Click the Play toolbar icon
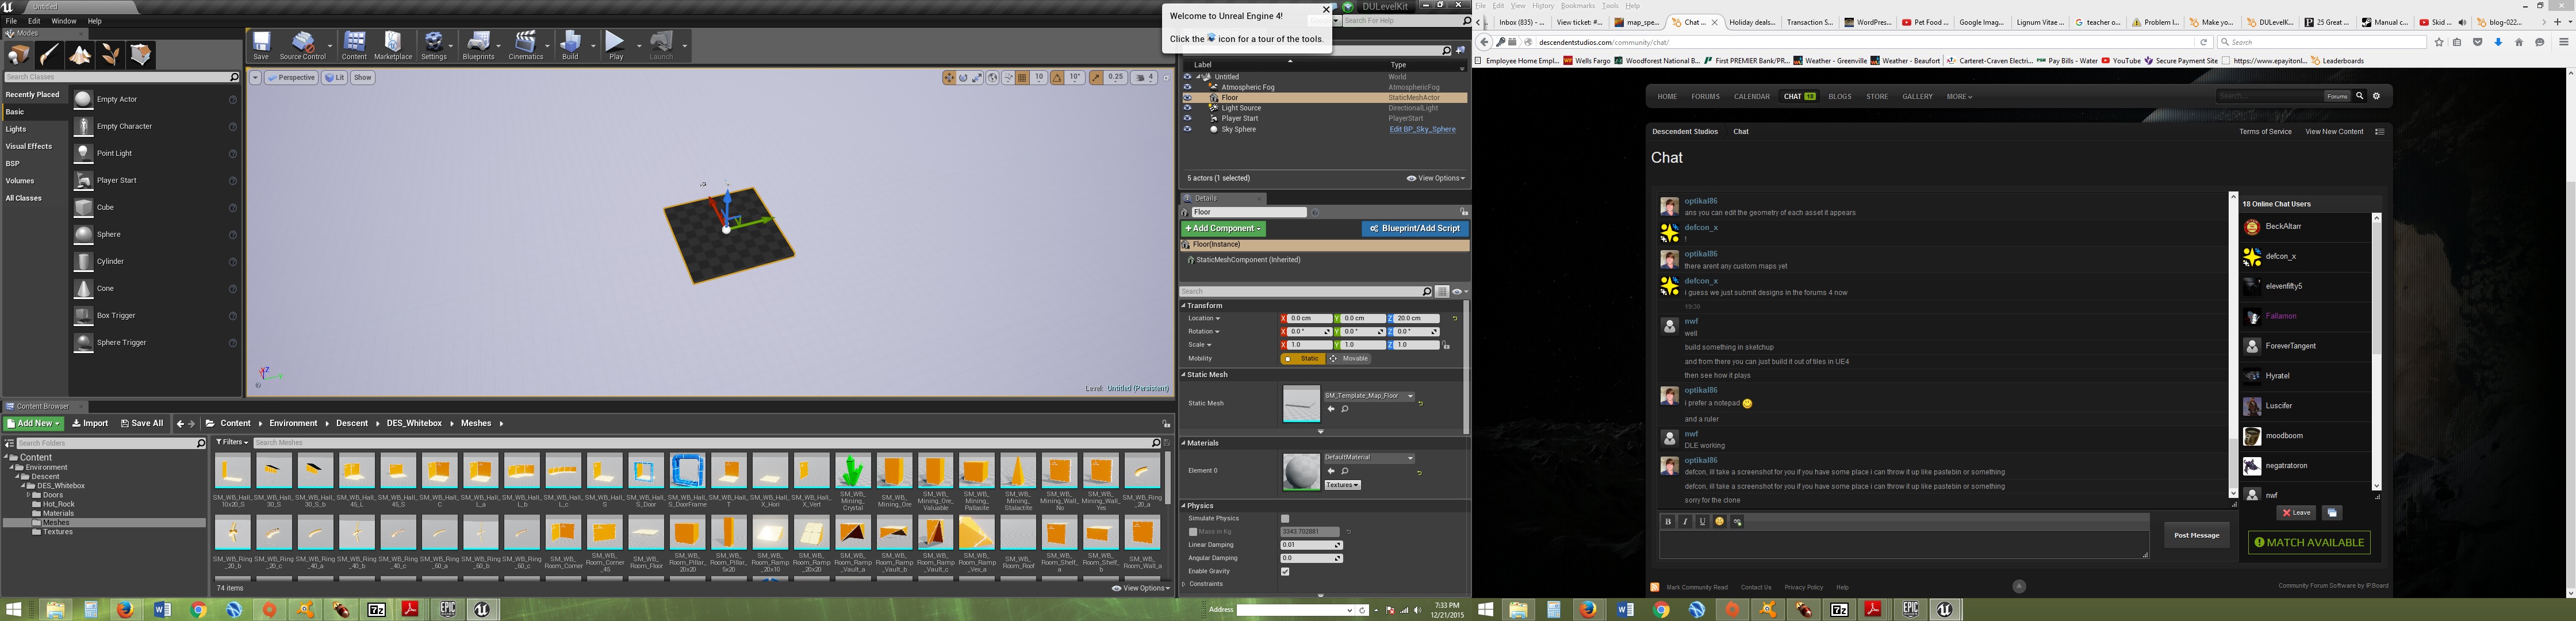This screenshot has height=621, width=2576. [x=616, y=46]
